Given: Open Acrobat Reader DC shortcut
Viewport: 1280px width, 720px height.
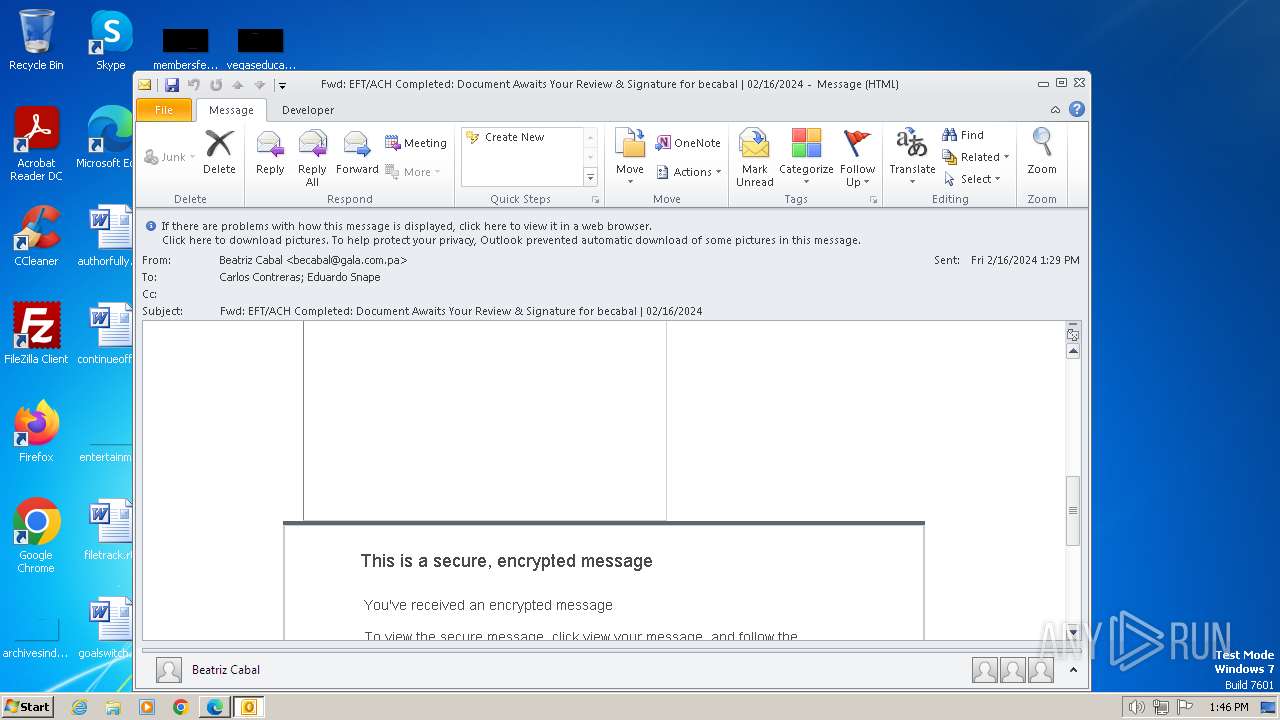Looking at the screenshot, I should coord(36,144).
